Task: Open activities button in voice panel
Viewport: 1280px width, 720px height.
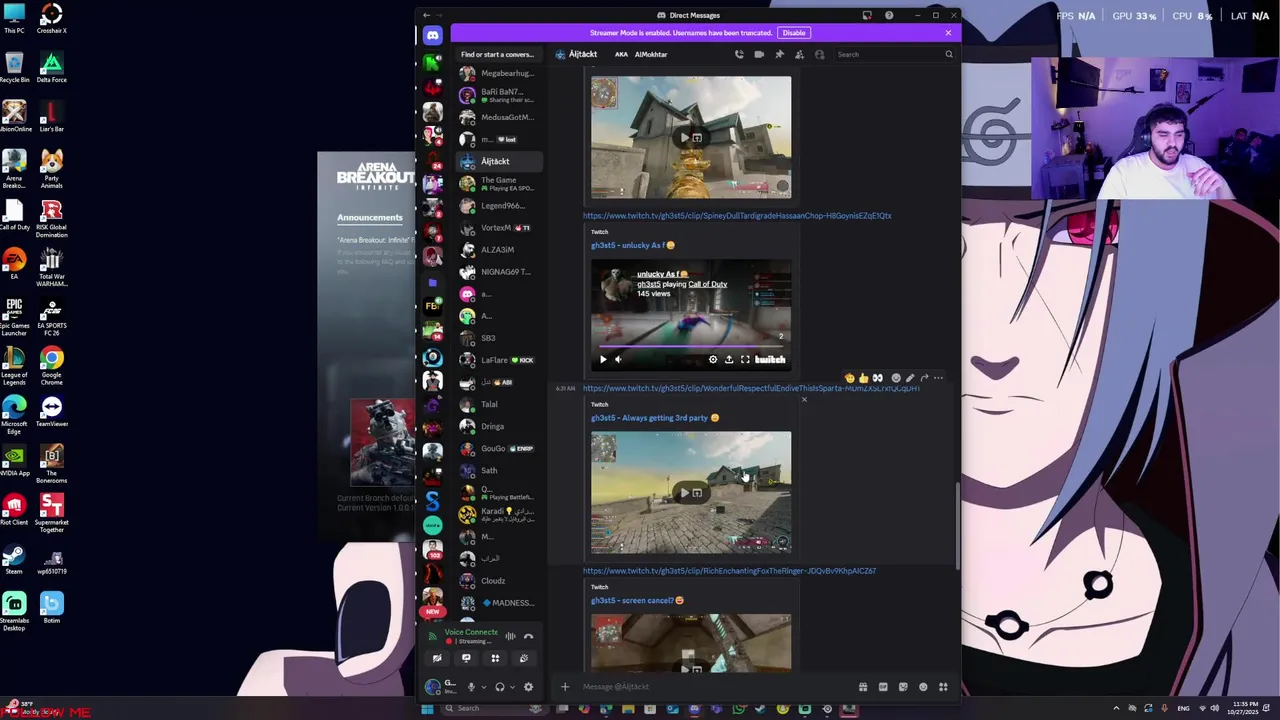Action: (x=495, y=658)
